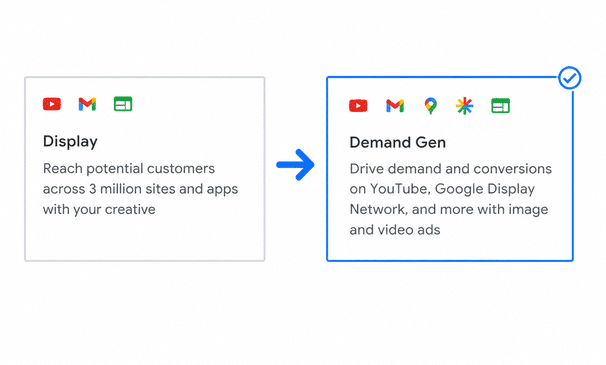
Task: Click the YouTube icon in Display card
Action: pos(52,104)
